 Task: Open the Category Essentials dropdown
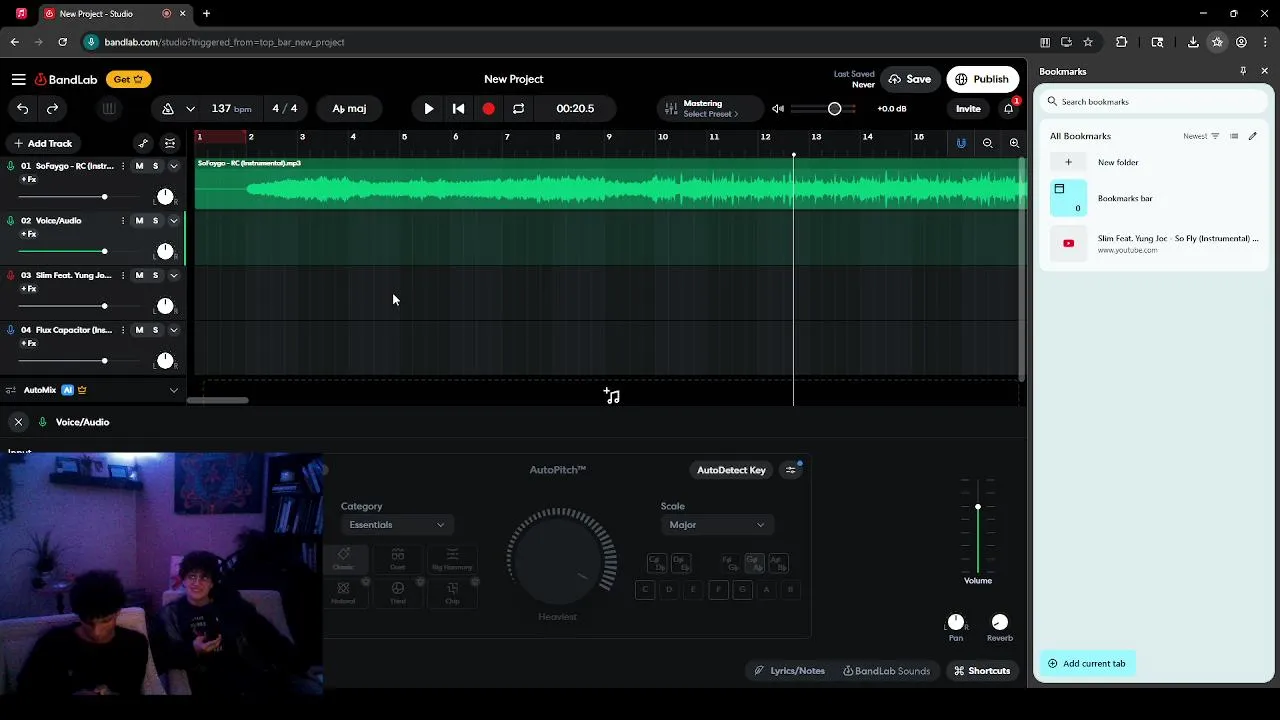pos(397,525)
